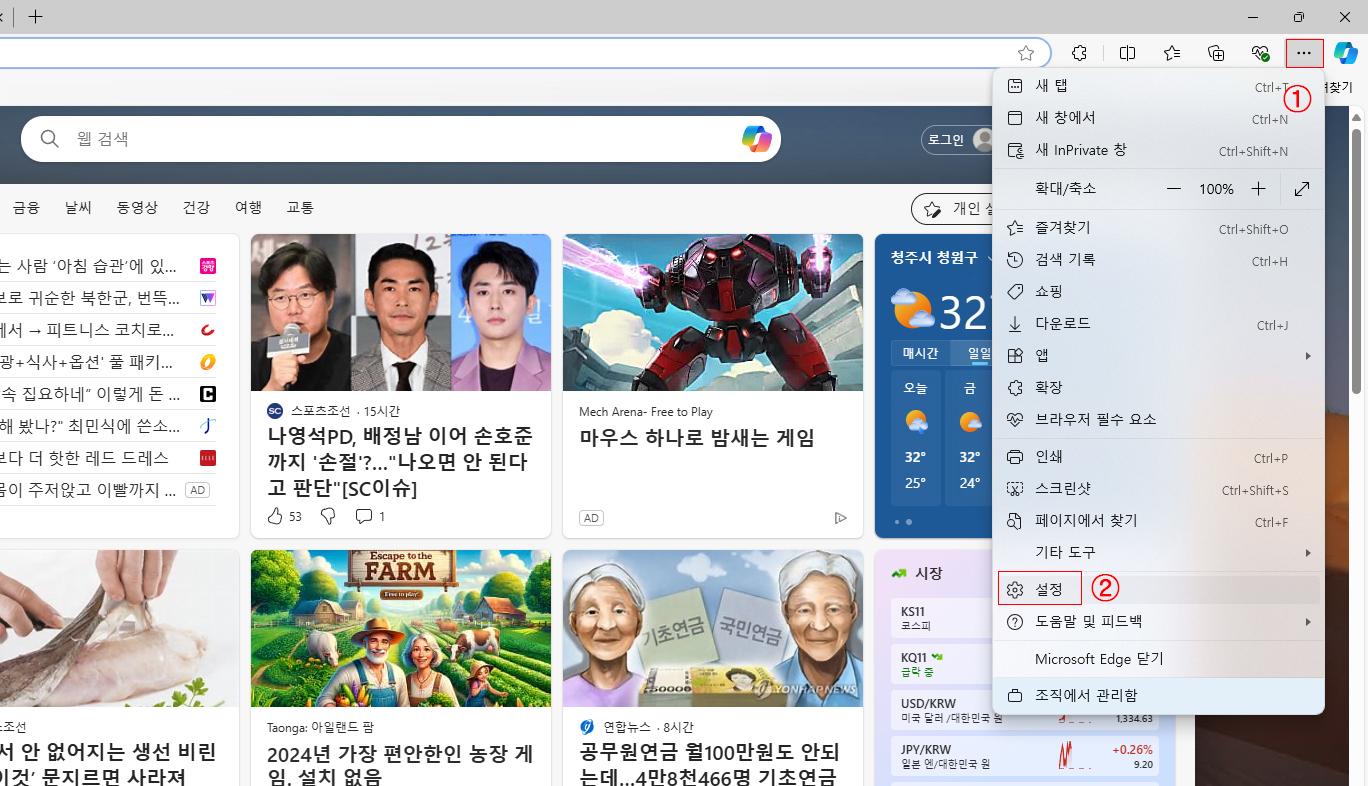This screenshot has height=786, width=1368.
Task: Open 2024년 가장 편안한인 농장 게임 link
Action: click(x=400, y=763)
